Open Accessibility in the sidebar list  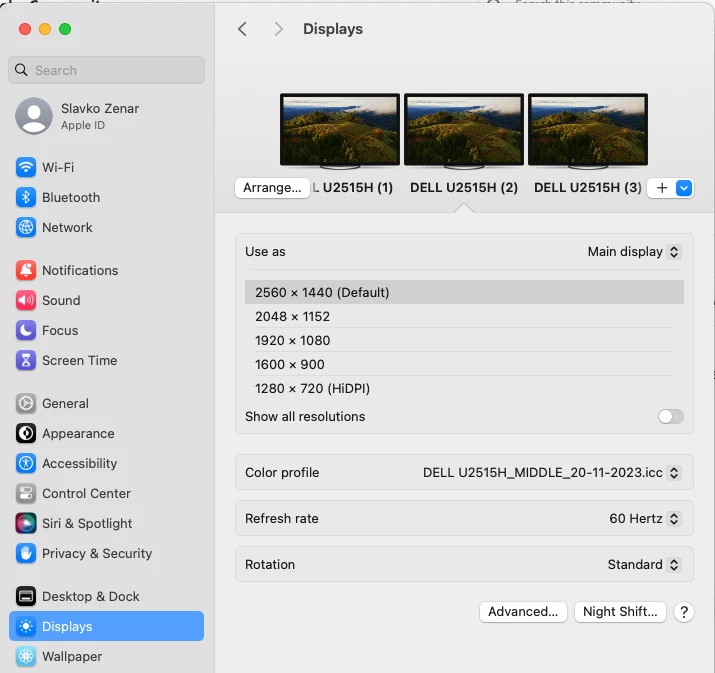[x=106, y=463]
